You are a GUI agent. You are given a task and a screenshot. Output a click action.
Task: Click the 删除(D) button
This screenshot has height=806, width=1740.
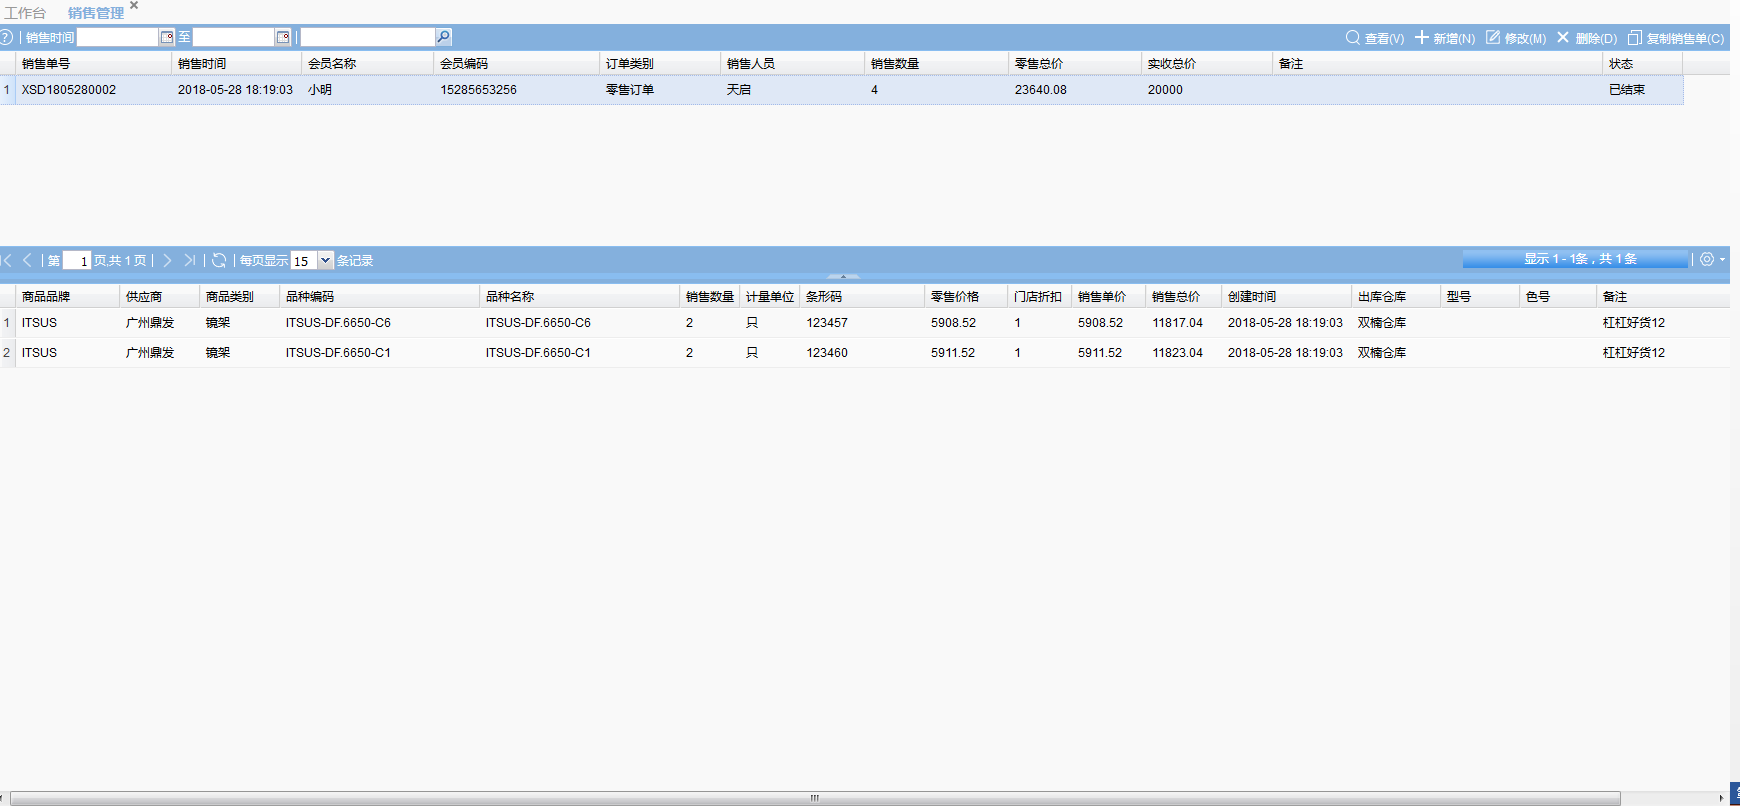click(x=1587, y=38)
